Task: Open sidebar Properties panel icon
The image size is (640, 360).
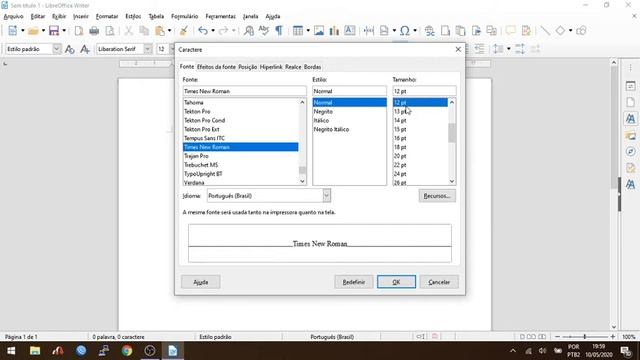Action: click(x=630, y=86)
